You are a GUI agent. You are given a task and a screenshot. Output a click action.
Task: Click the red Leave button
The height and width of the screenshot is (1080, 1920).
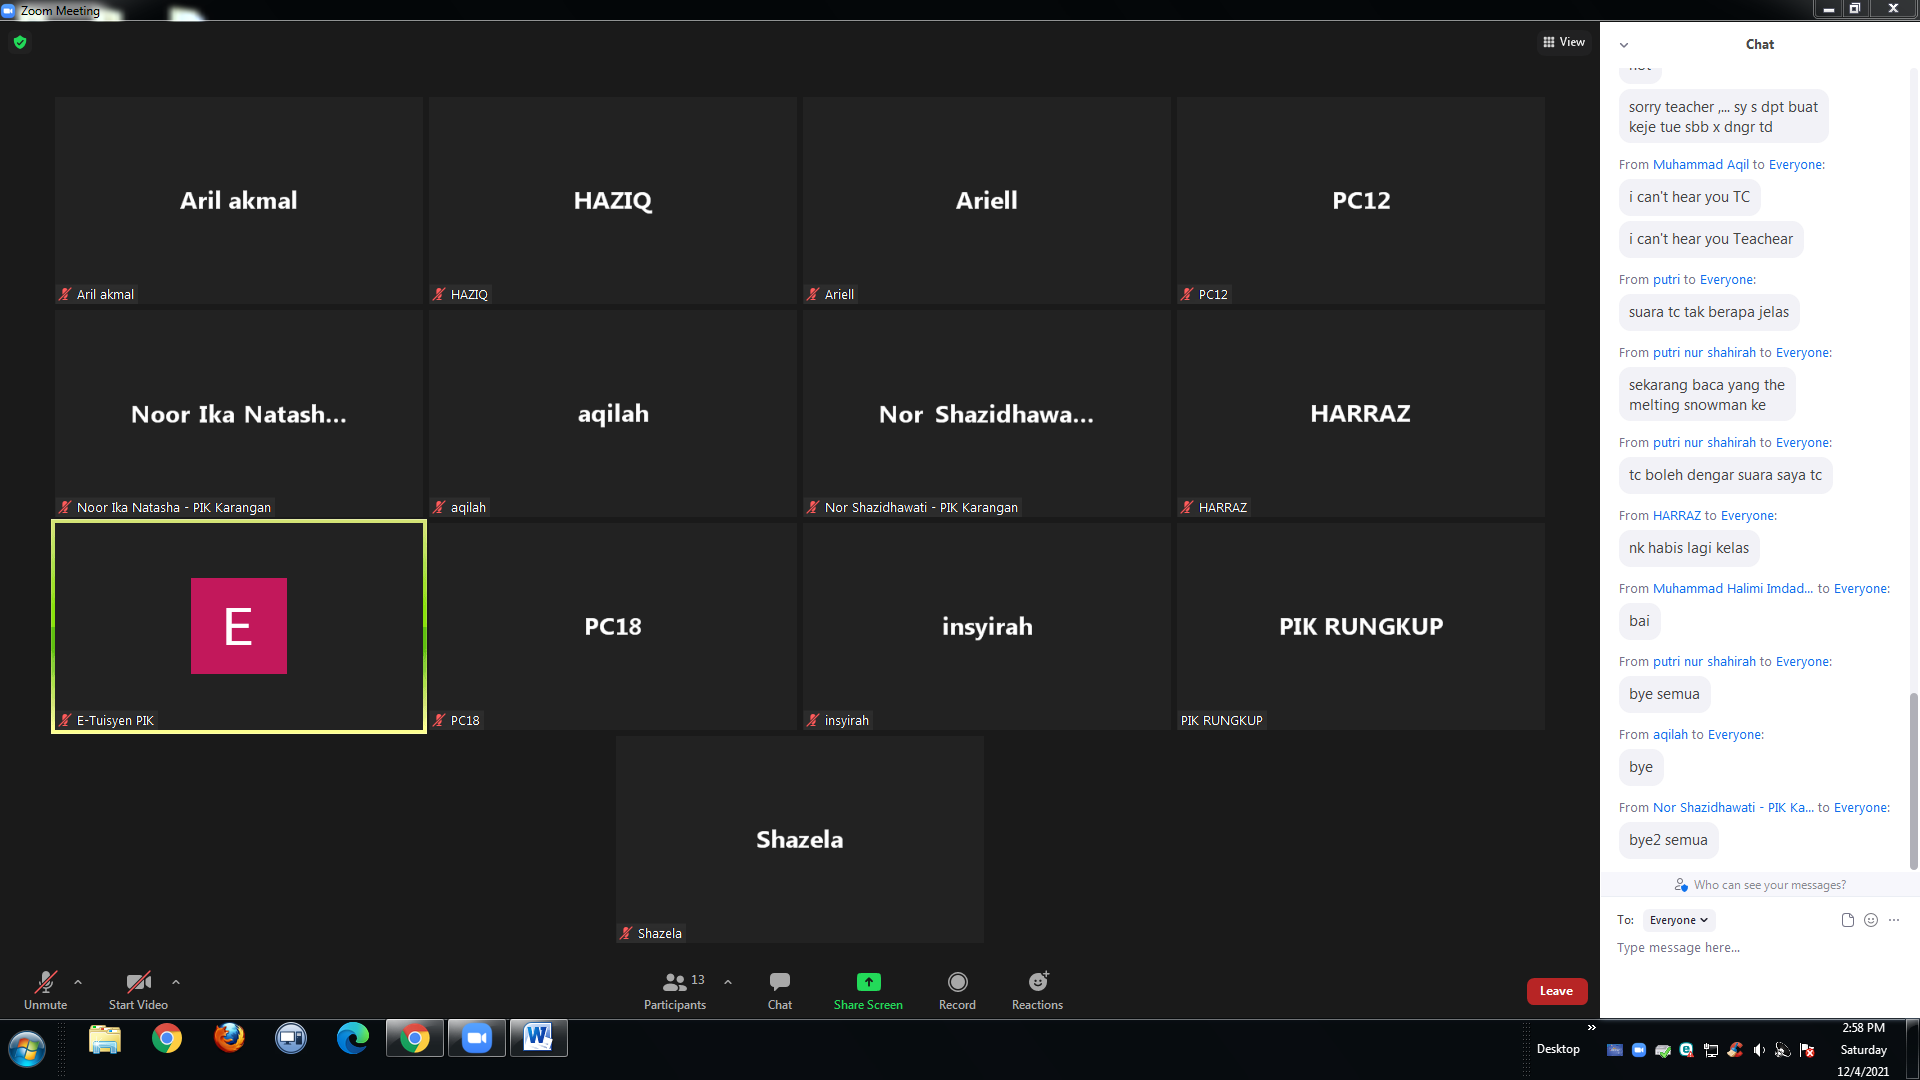point(1556,991)
